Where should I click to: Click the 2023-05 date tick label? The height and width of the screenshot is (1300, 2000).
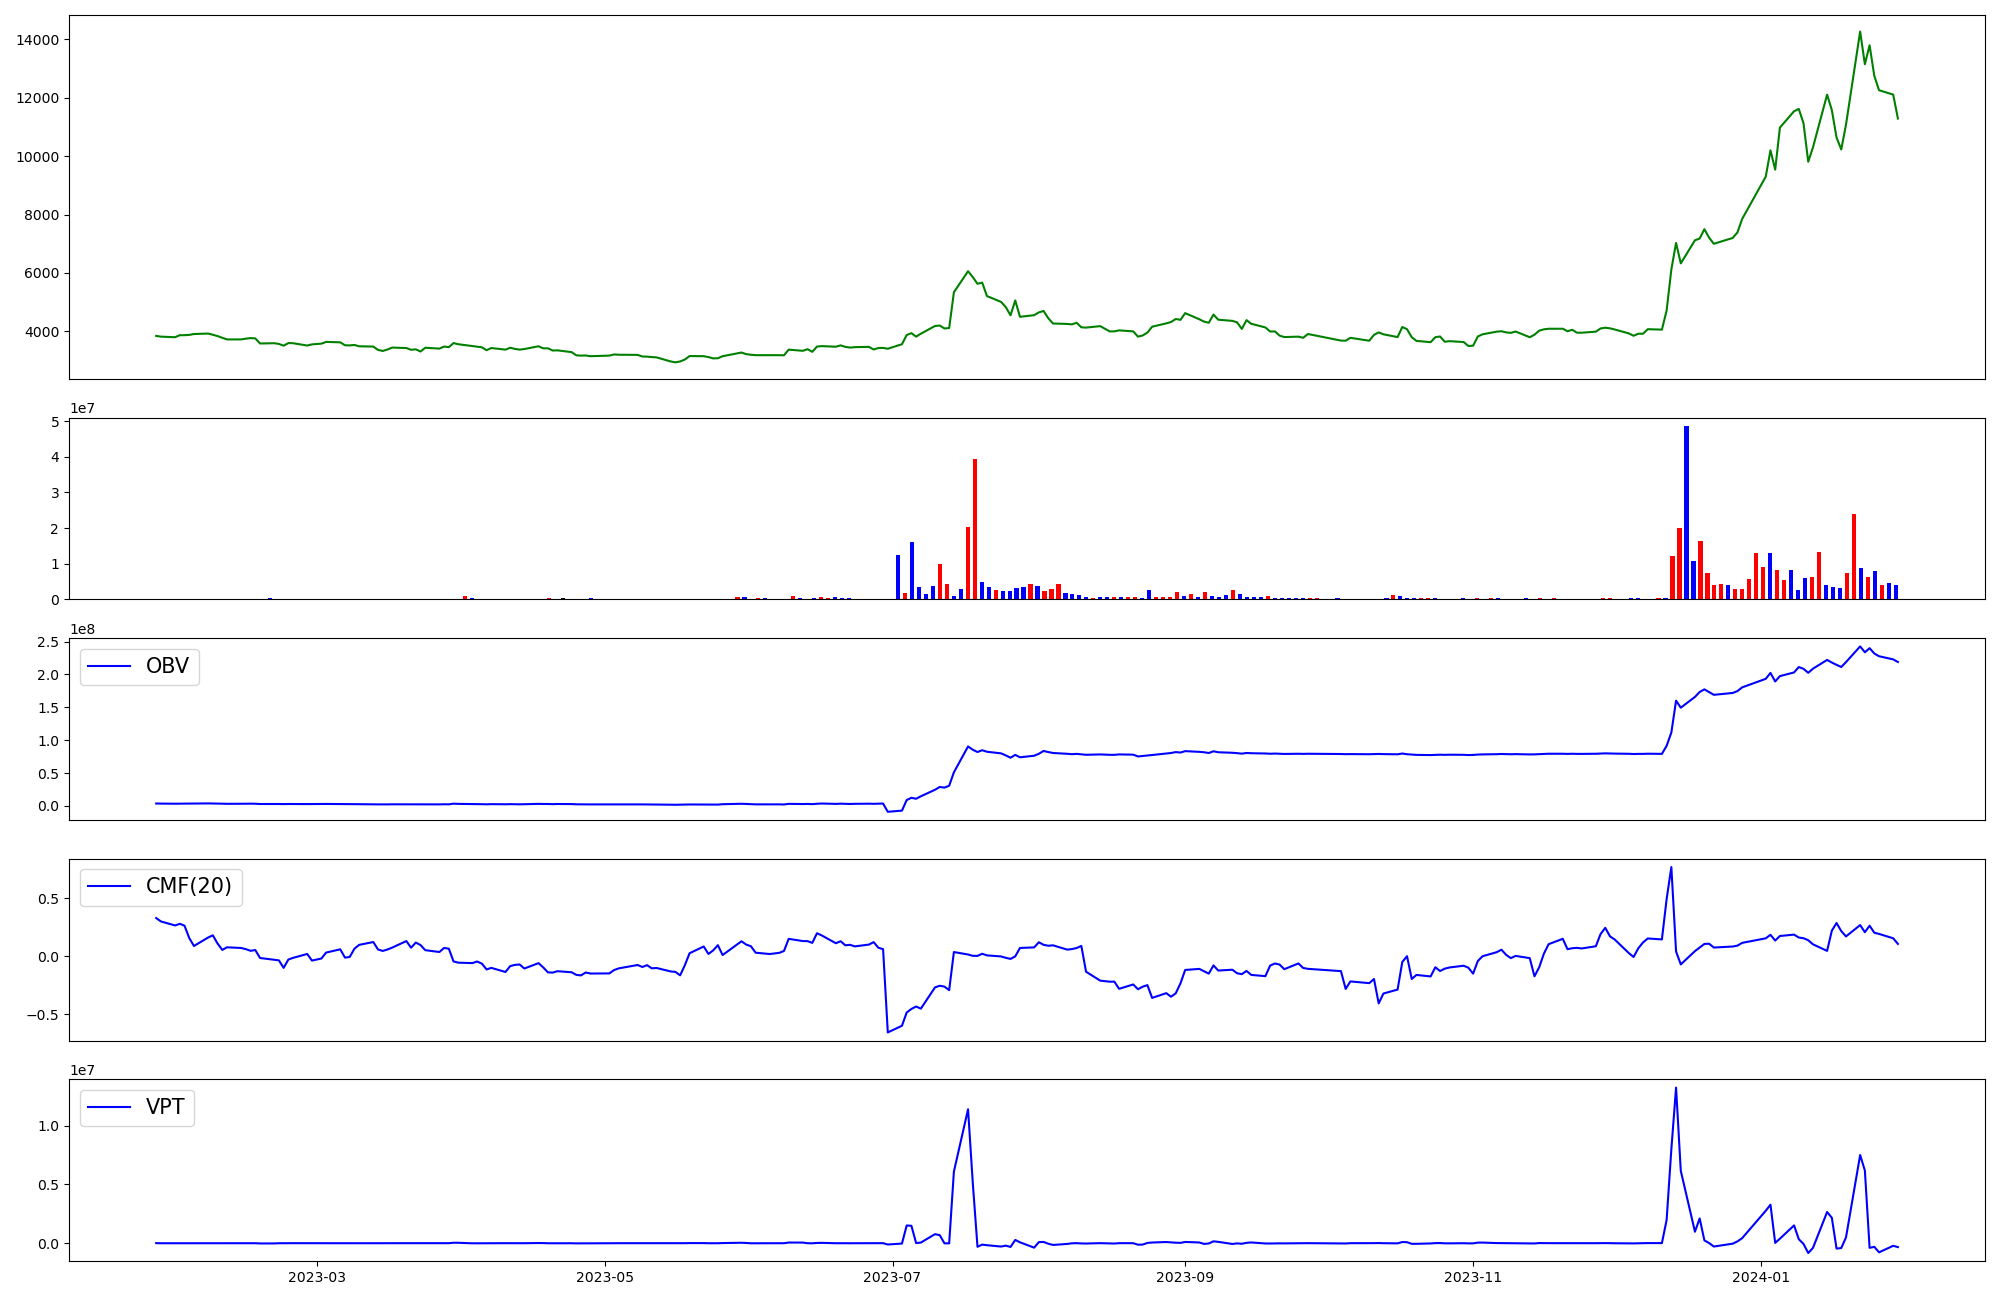point(605,1276)
